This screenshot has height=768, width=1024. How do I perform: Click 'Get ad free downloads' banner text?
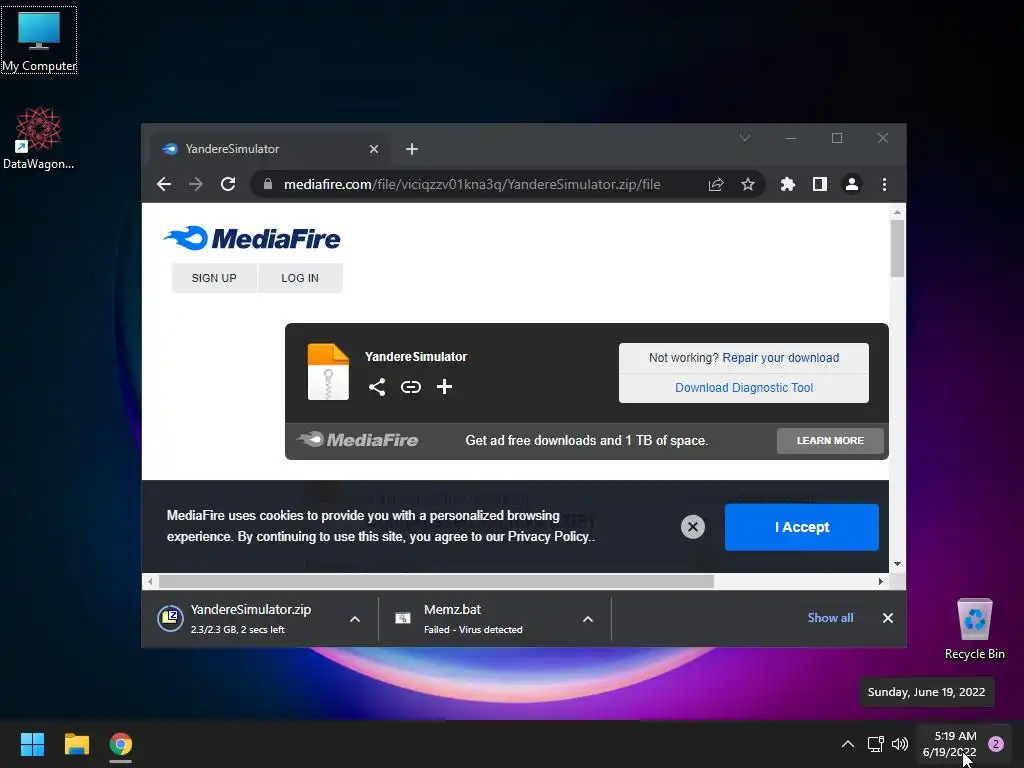(586, 441)
